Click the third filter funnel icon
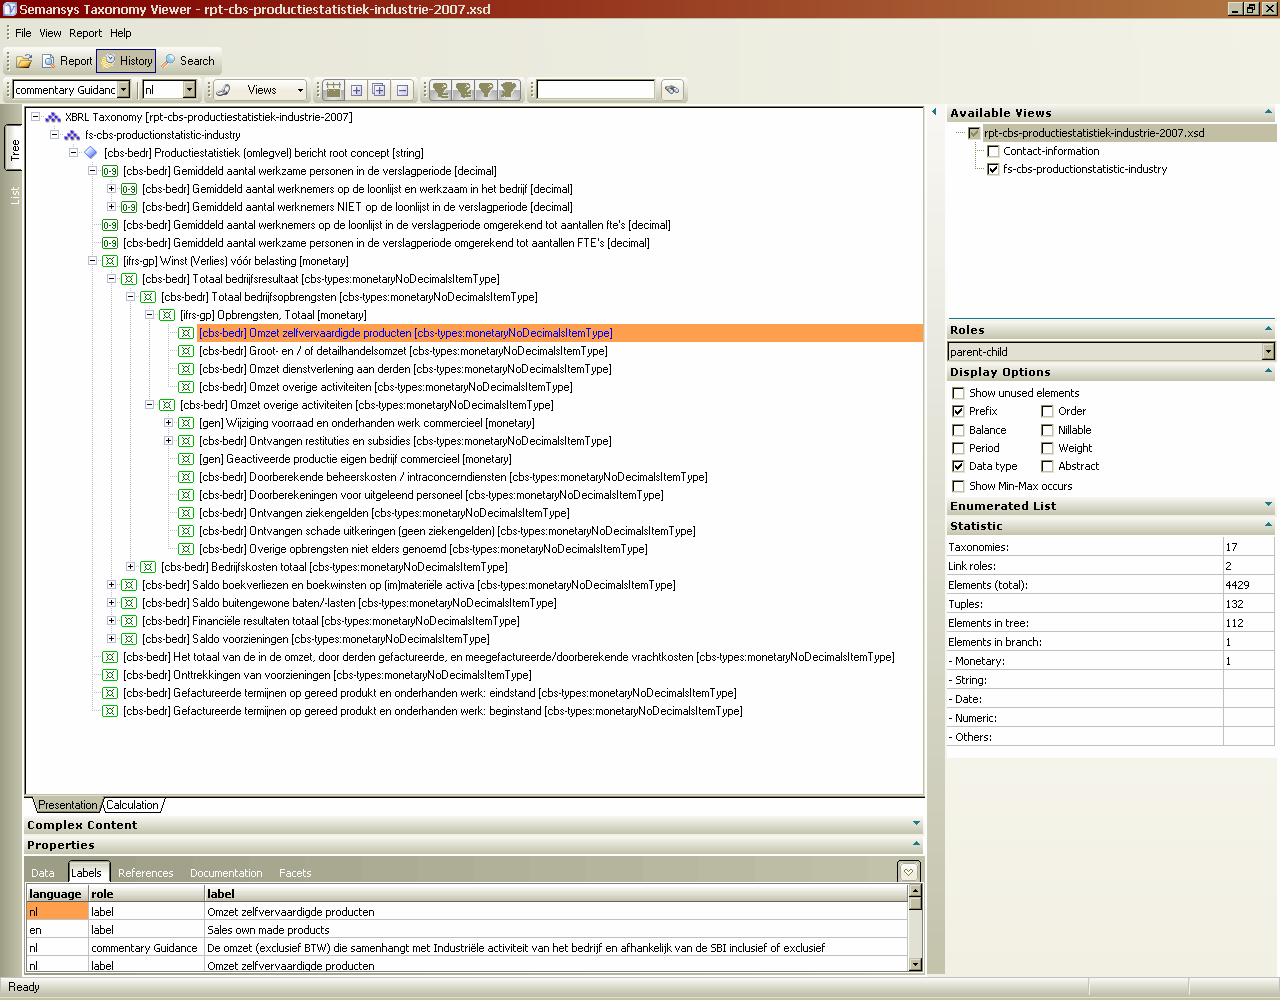1280x1000 pixels. (486, 90)
